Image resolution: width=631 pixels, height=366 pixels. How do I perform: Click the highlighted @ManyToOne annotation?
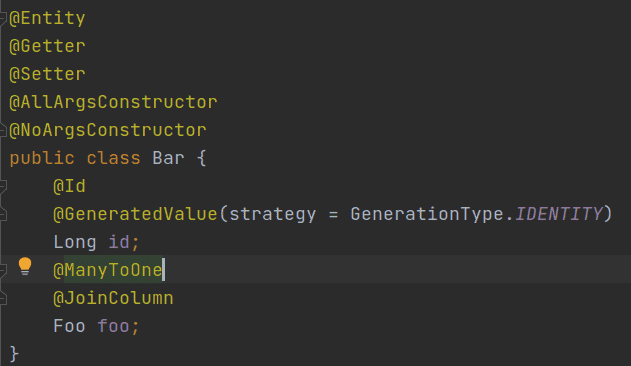[x=107, y=270]
